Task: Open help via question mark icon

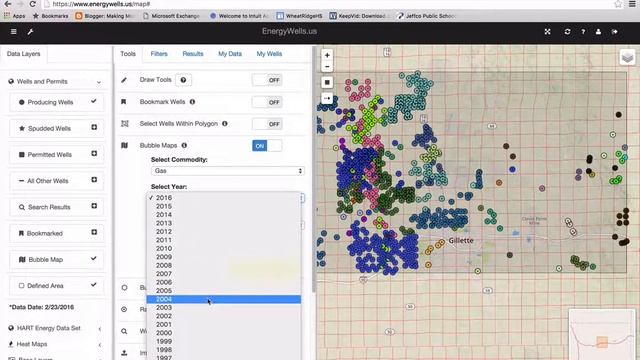Action: (583, 31)
